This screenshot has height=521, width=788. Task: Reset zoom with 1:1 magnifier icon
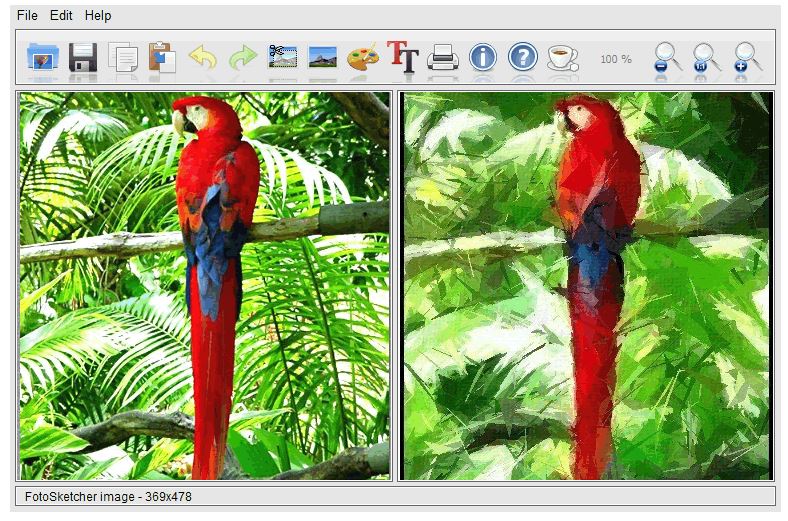(707, 57)
